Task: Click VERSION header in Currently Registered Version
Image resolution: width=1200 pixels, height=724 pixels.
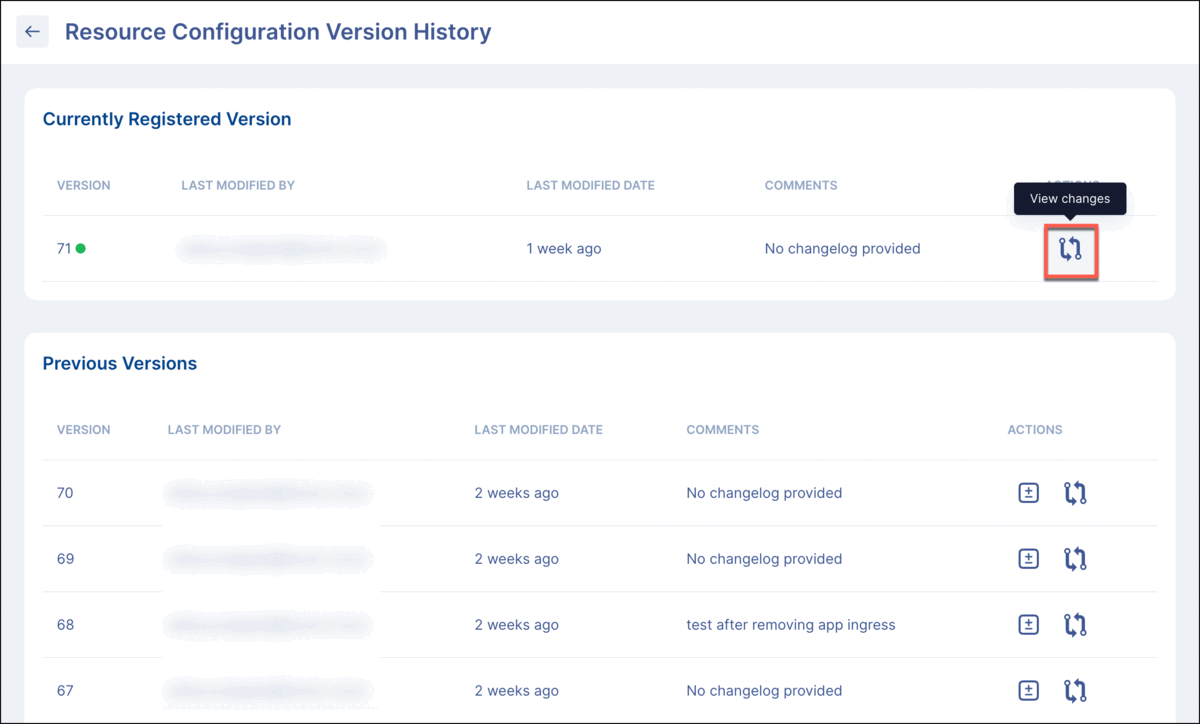Action: click(x=83, y=186)
